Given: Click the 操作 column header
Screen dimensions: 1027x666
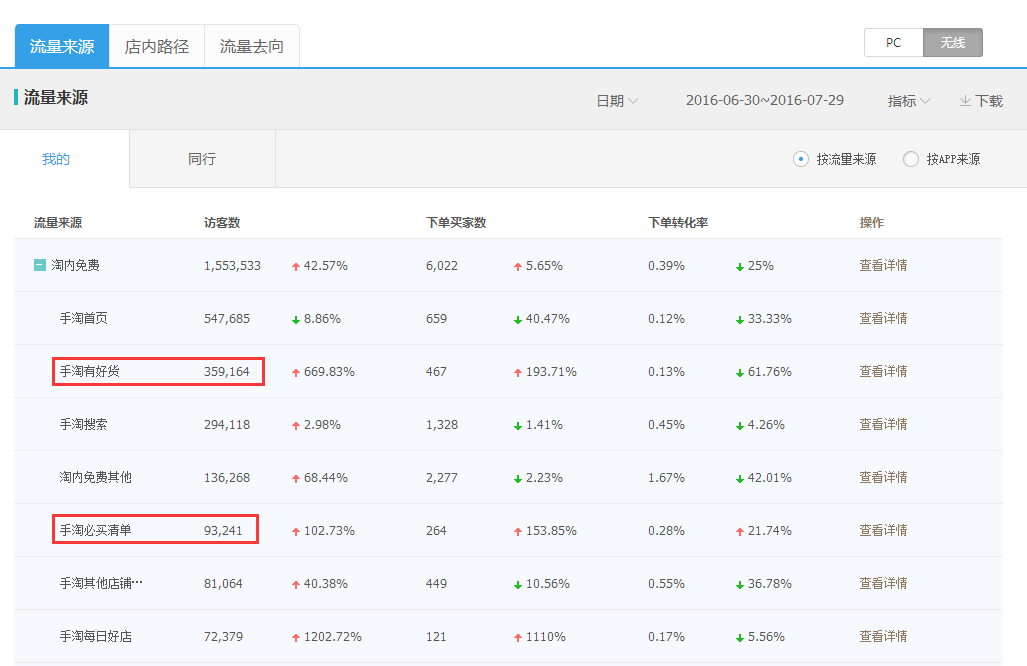Looking at the screenshot, I should (x=872, y=223).
